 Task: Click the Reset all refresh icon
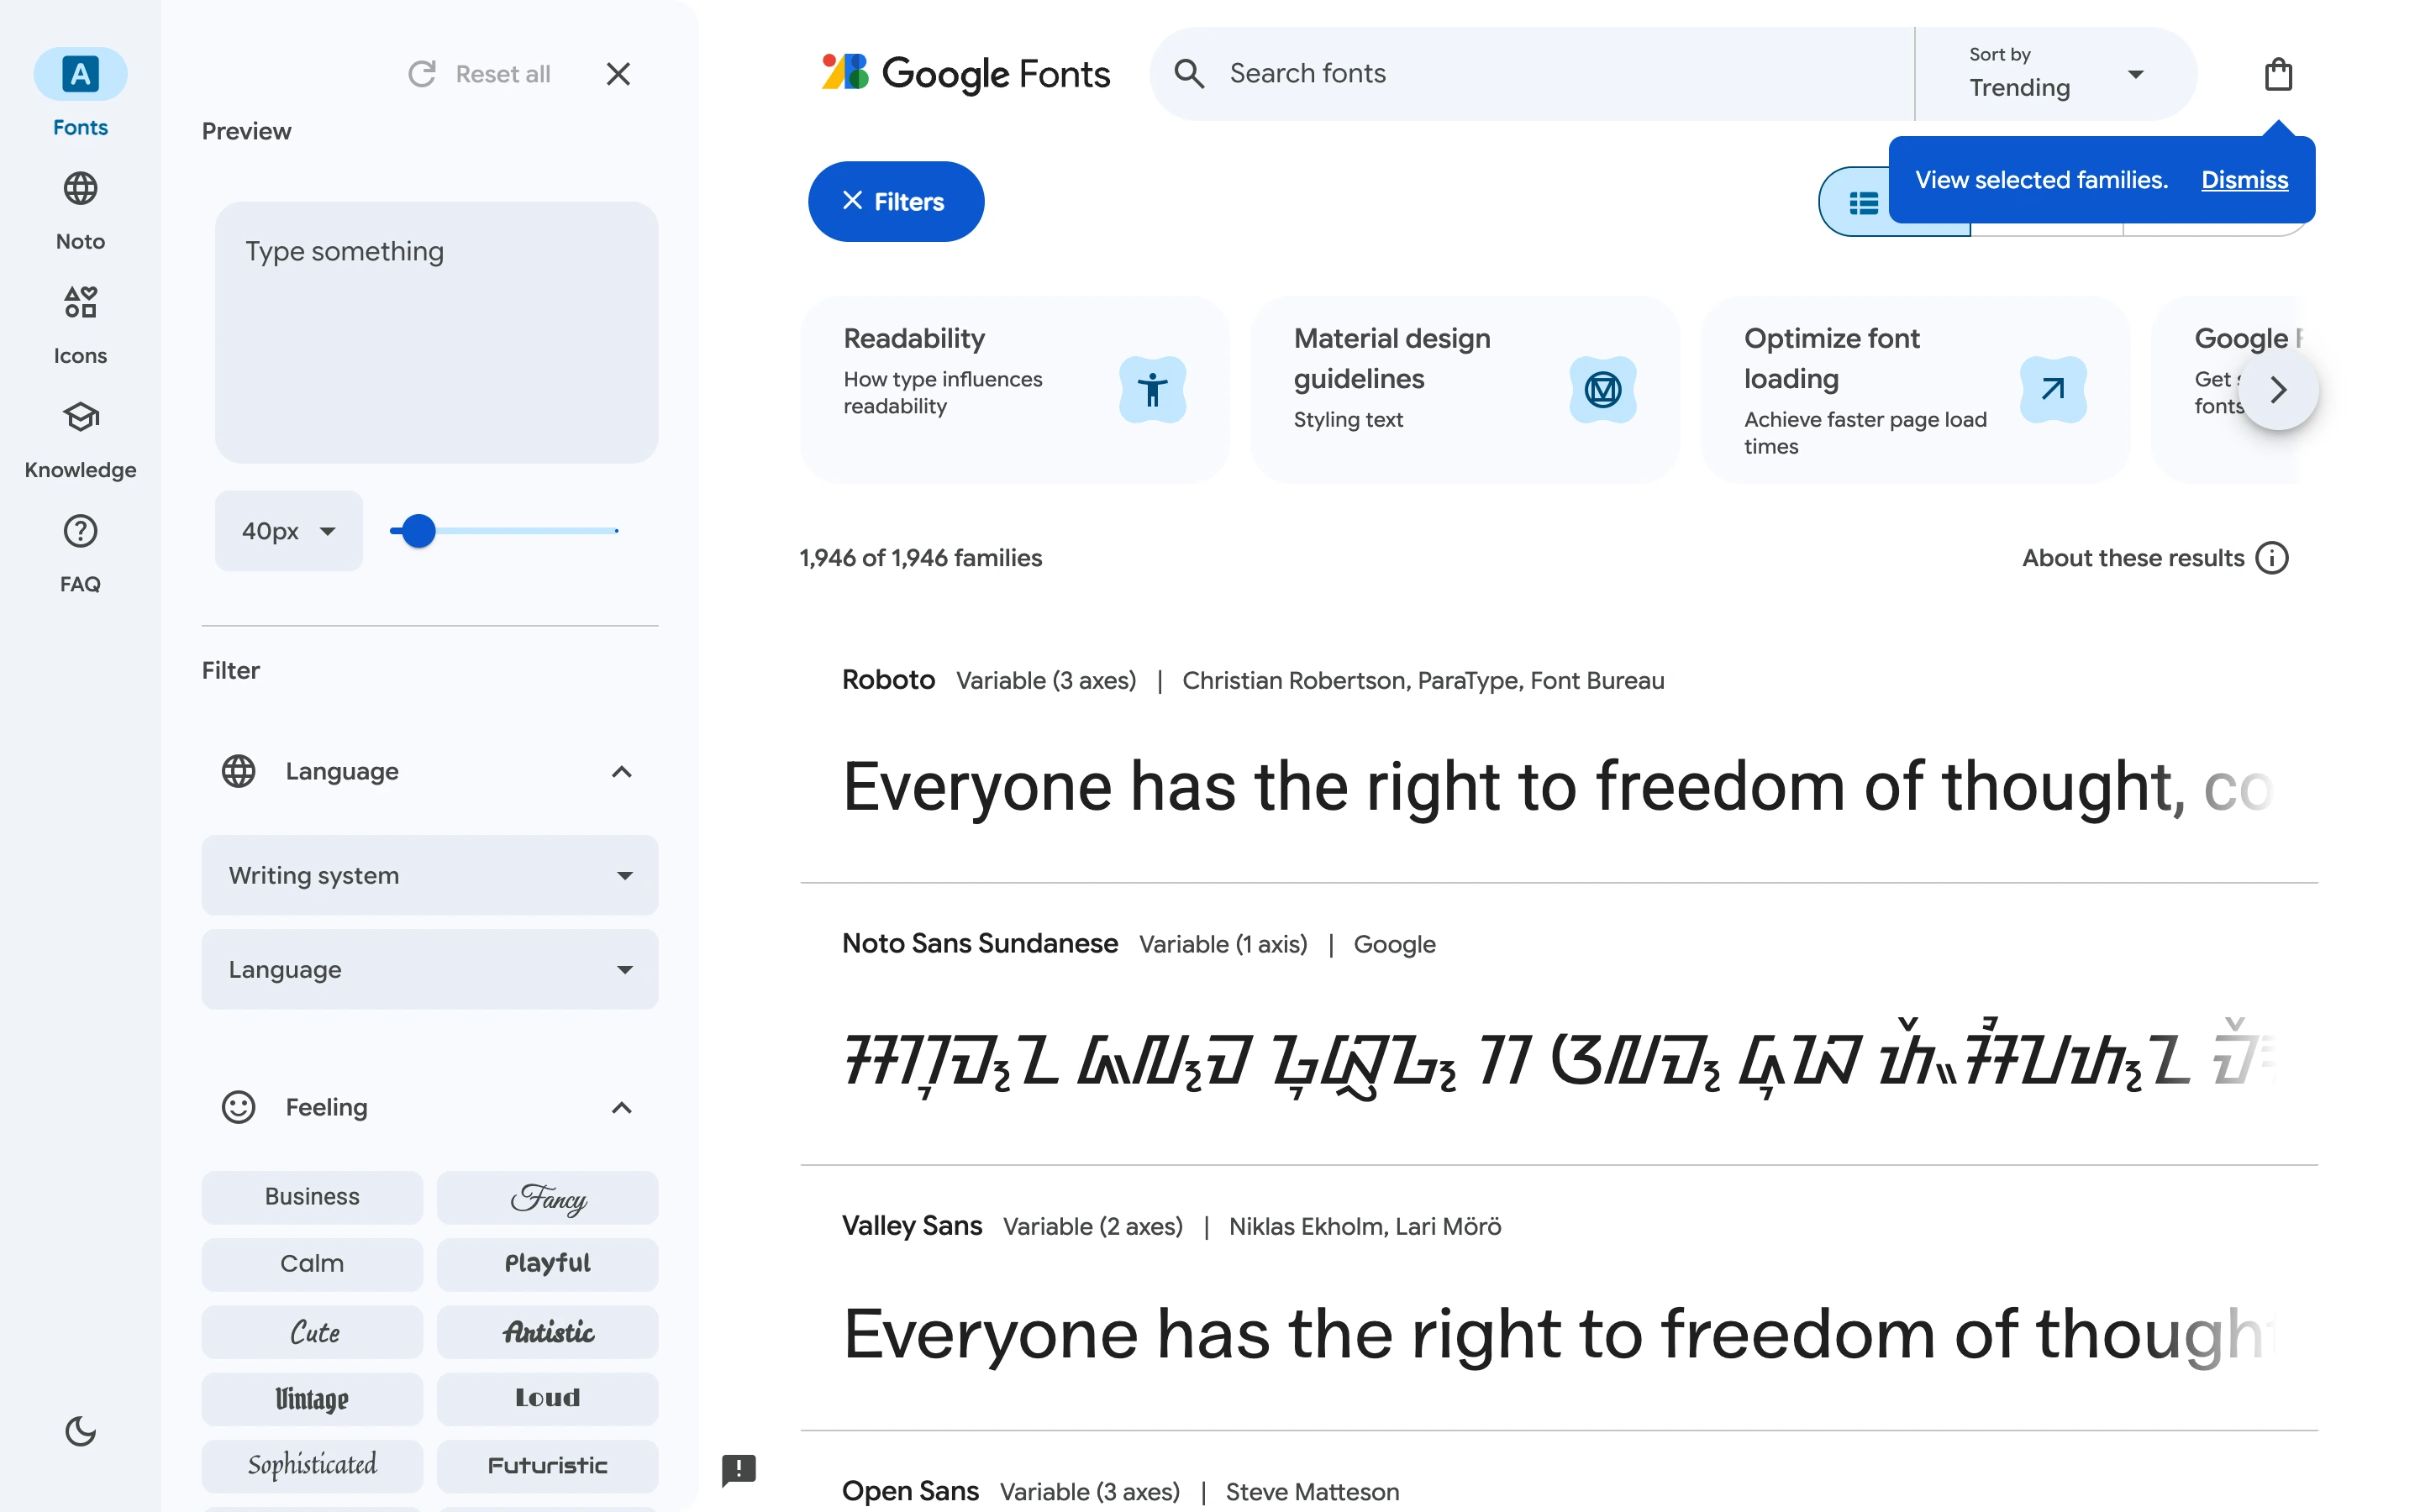tap(422, 74)
